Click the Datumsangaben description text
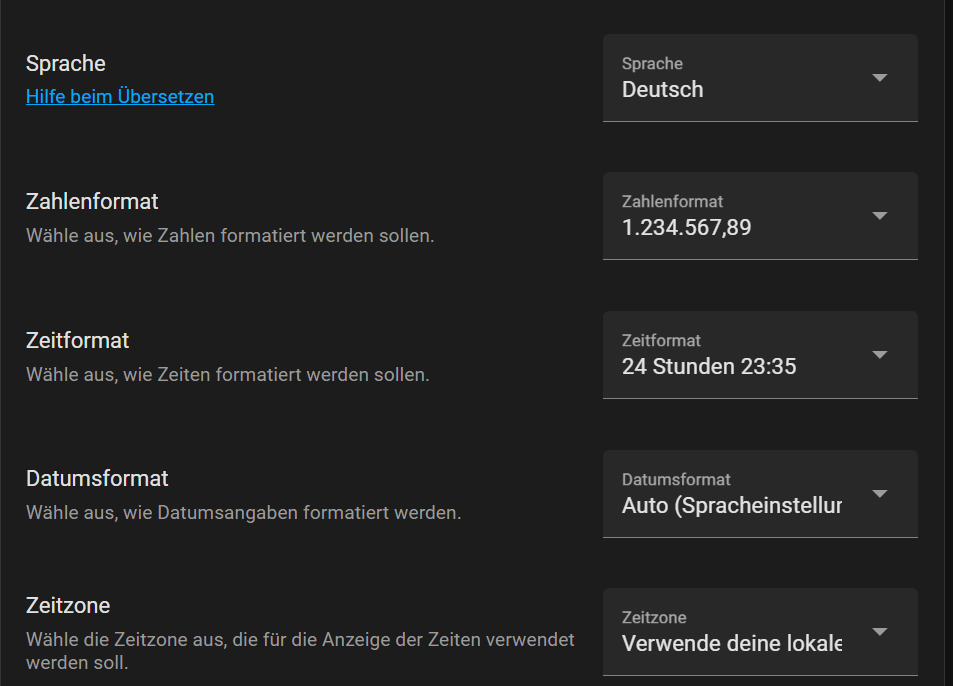The image size is (953, 686). [243, 514]
